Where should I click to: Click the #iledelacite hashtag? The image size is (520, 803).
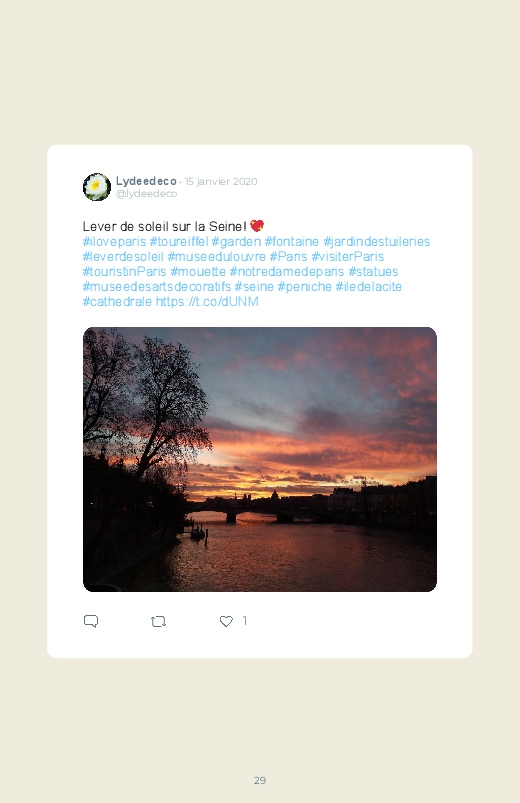coord(368,286)
